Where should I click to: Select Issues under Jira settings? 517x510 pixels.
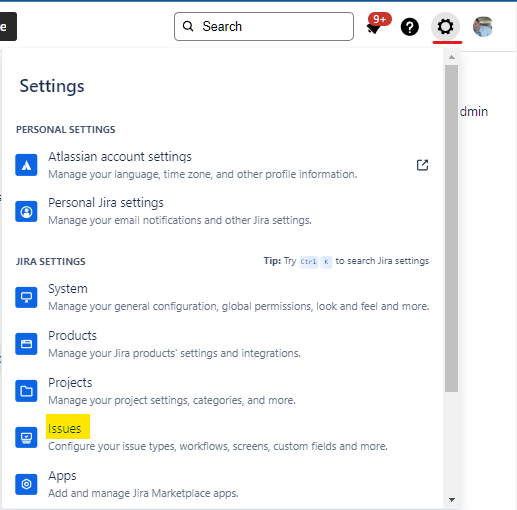tap(65, 429)
